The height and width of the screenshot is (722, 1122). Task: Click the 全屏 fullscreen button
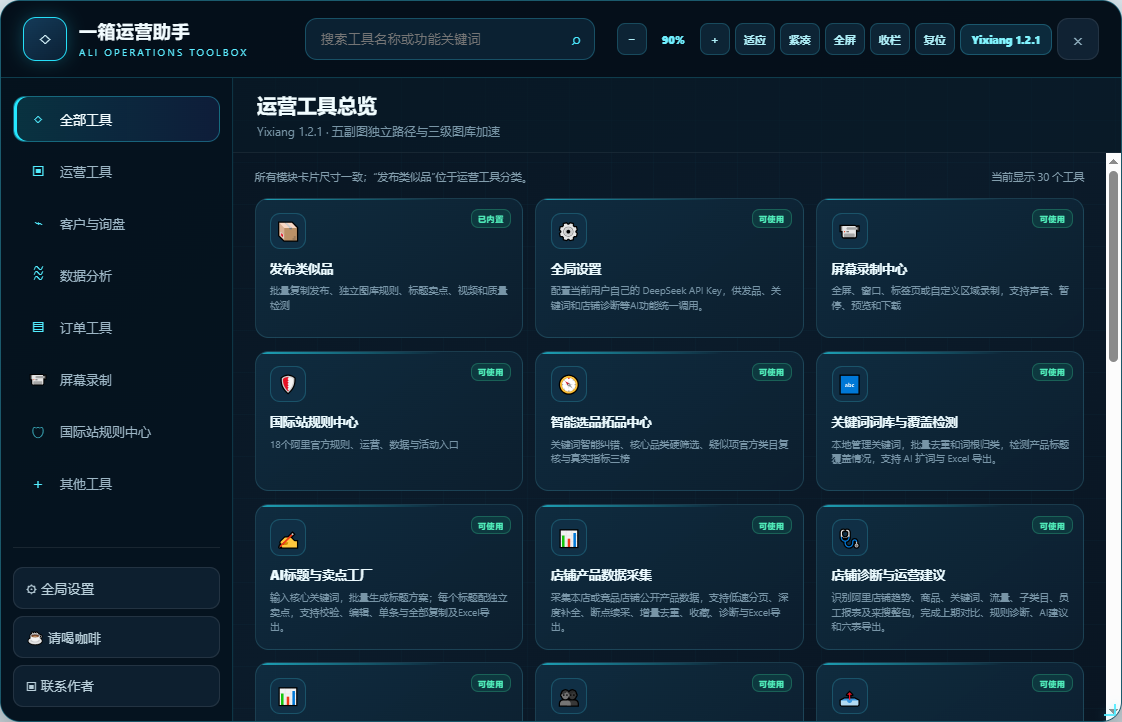pyautogui.click(x=845, y=39)
